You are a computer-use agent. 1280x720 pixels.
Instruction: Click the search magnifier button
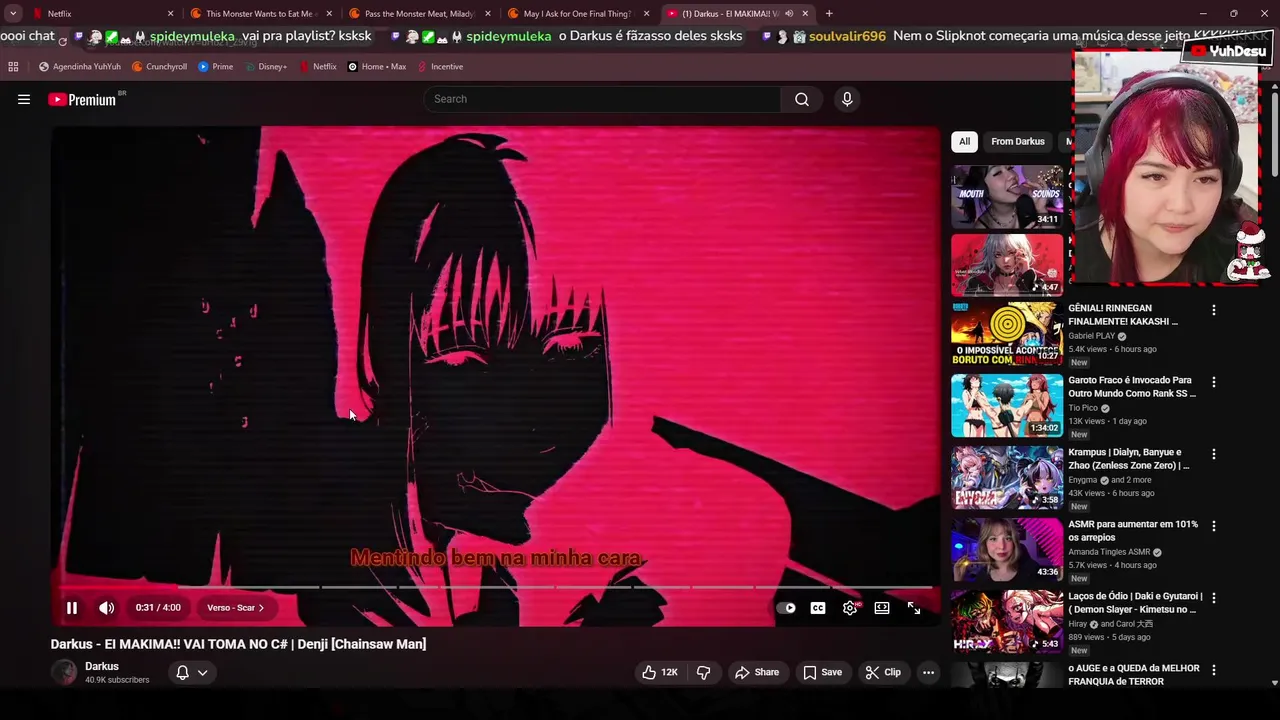click(802, 99)
